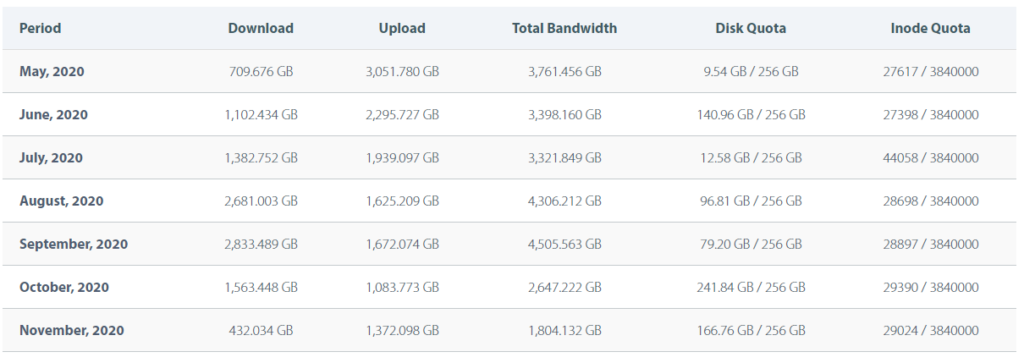
Task: Click the 1,804.132 GB total bandwidth value
Action: 564,330
